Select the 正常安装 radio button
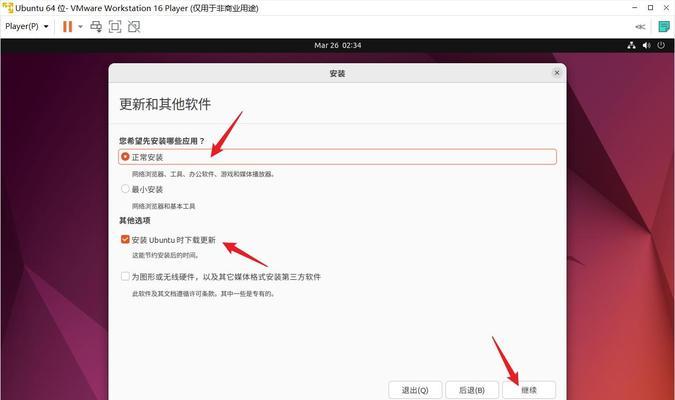This screenshot has width=675, height=400. click(125, 157)
